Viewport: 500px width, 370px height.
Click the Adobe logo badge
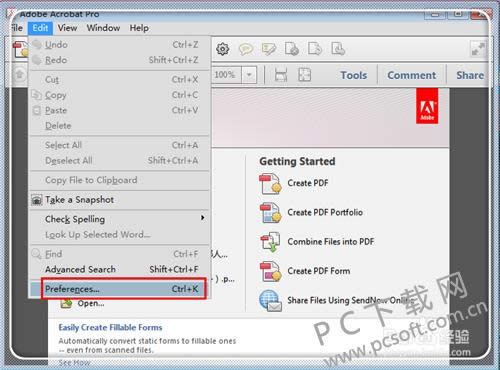click(427, 106)
